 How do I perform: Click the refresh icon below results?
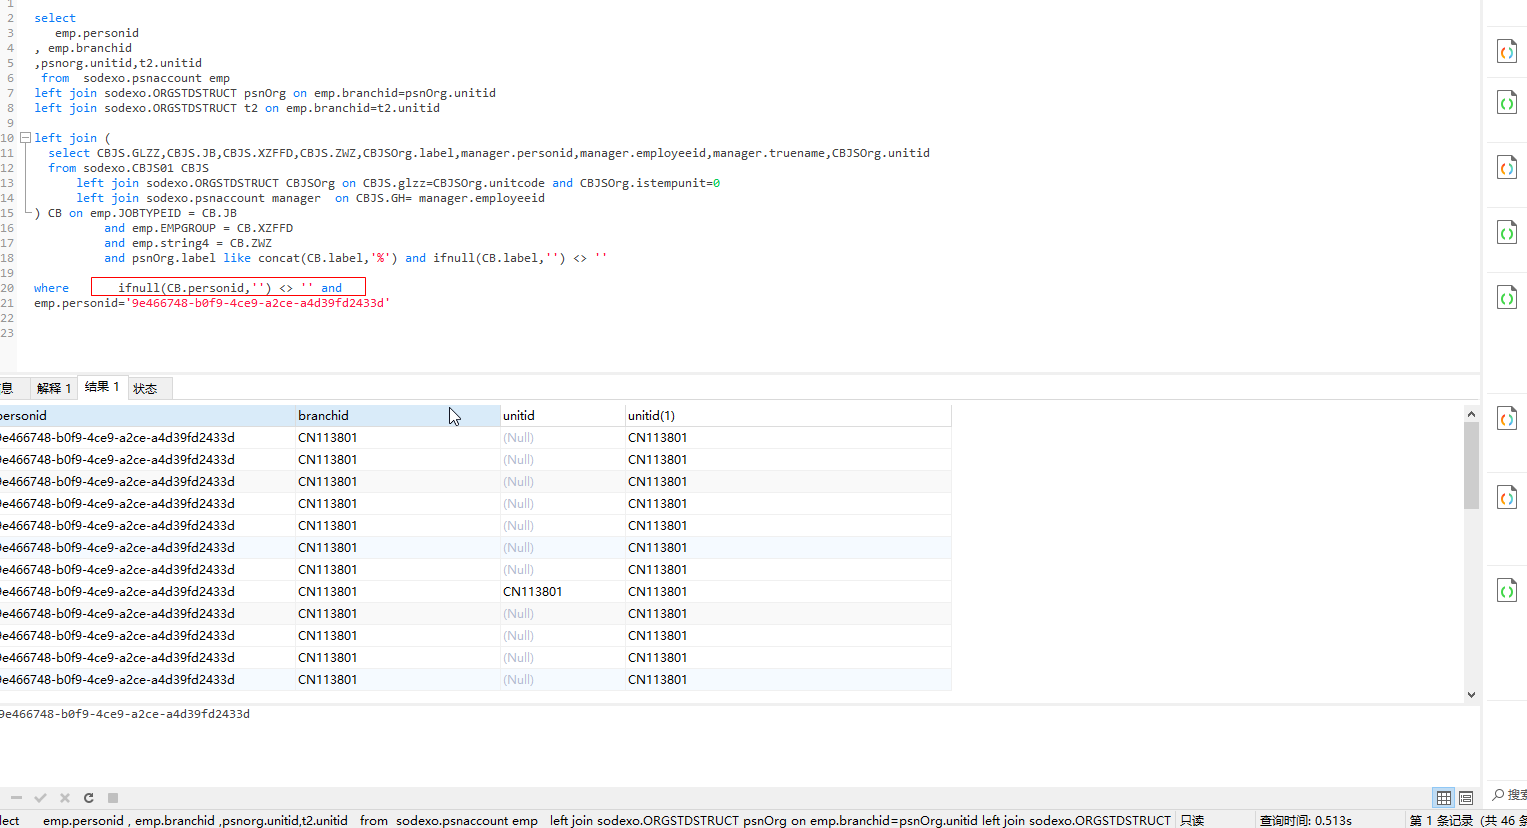[x=89, y=798]
